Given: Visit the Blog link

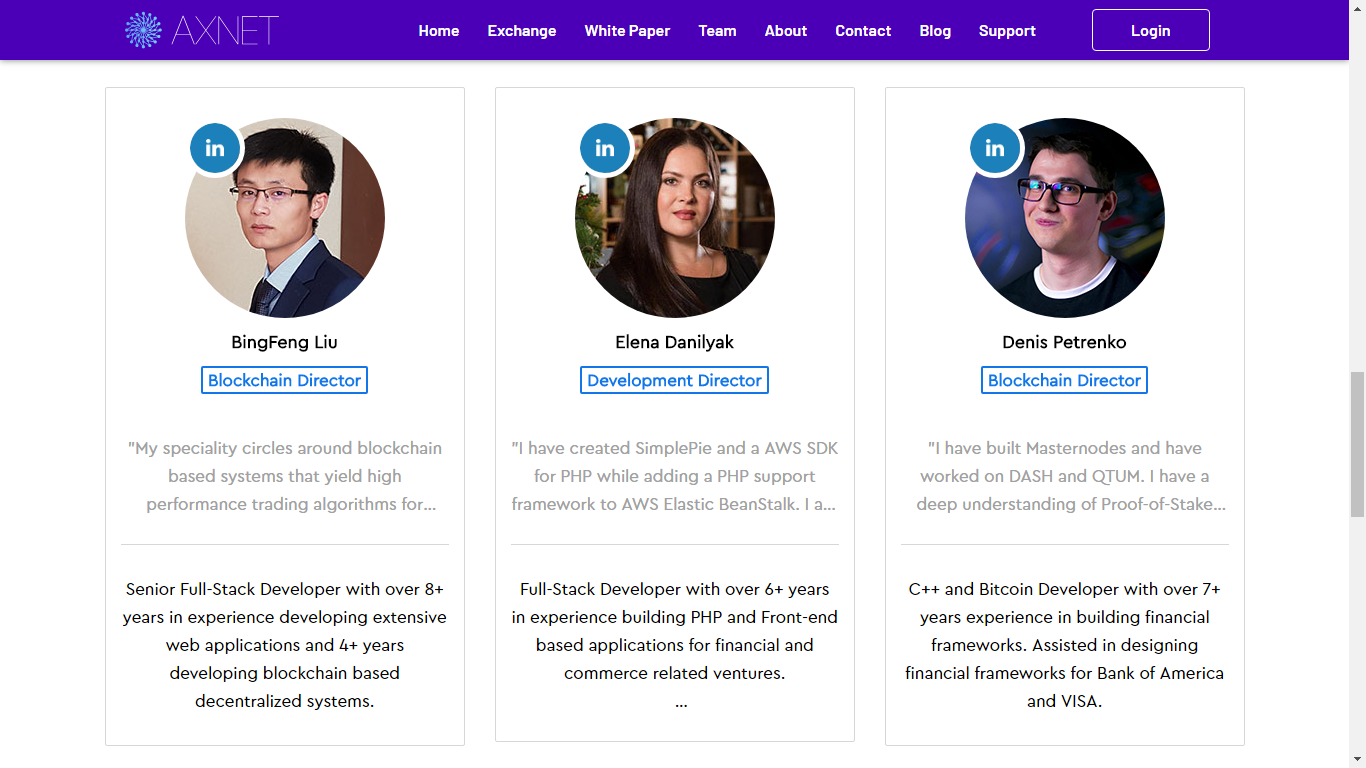Looking at the screenshot, I should tap(935, 31).
